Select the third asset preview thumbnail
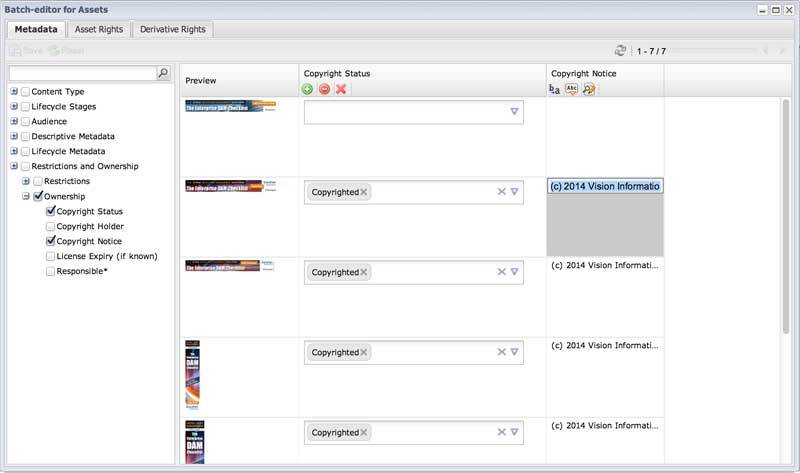Viewport: 800px width, 473px height. point(230,266)
